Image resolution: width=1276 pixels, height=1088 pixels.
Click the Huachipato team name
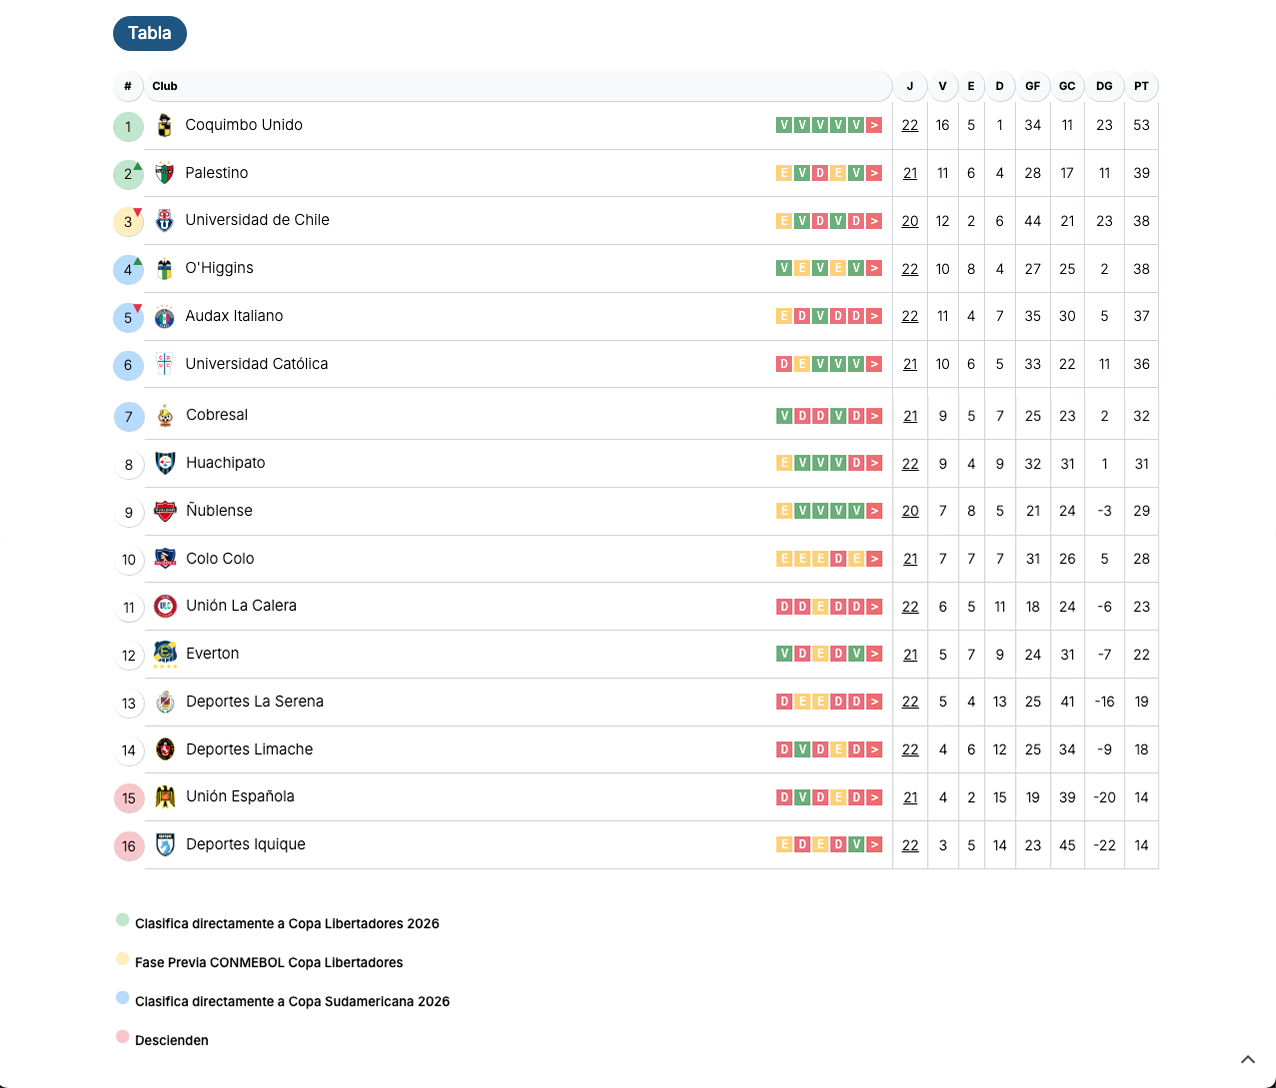[226, 463]
